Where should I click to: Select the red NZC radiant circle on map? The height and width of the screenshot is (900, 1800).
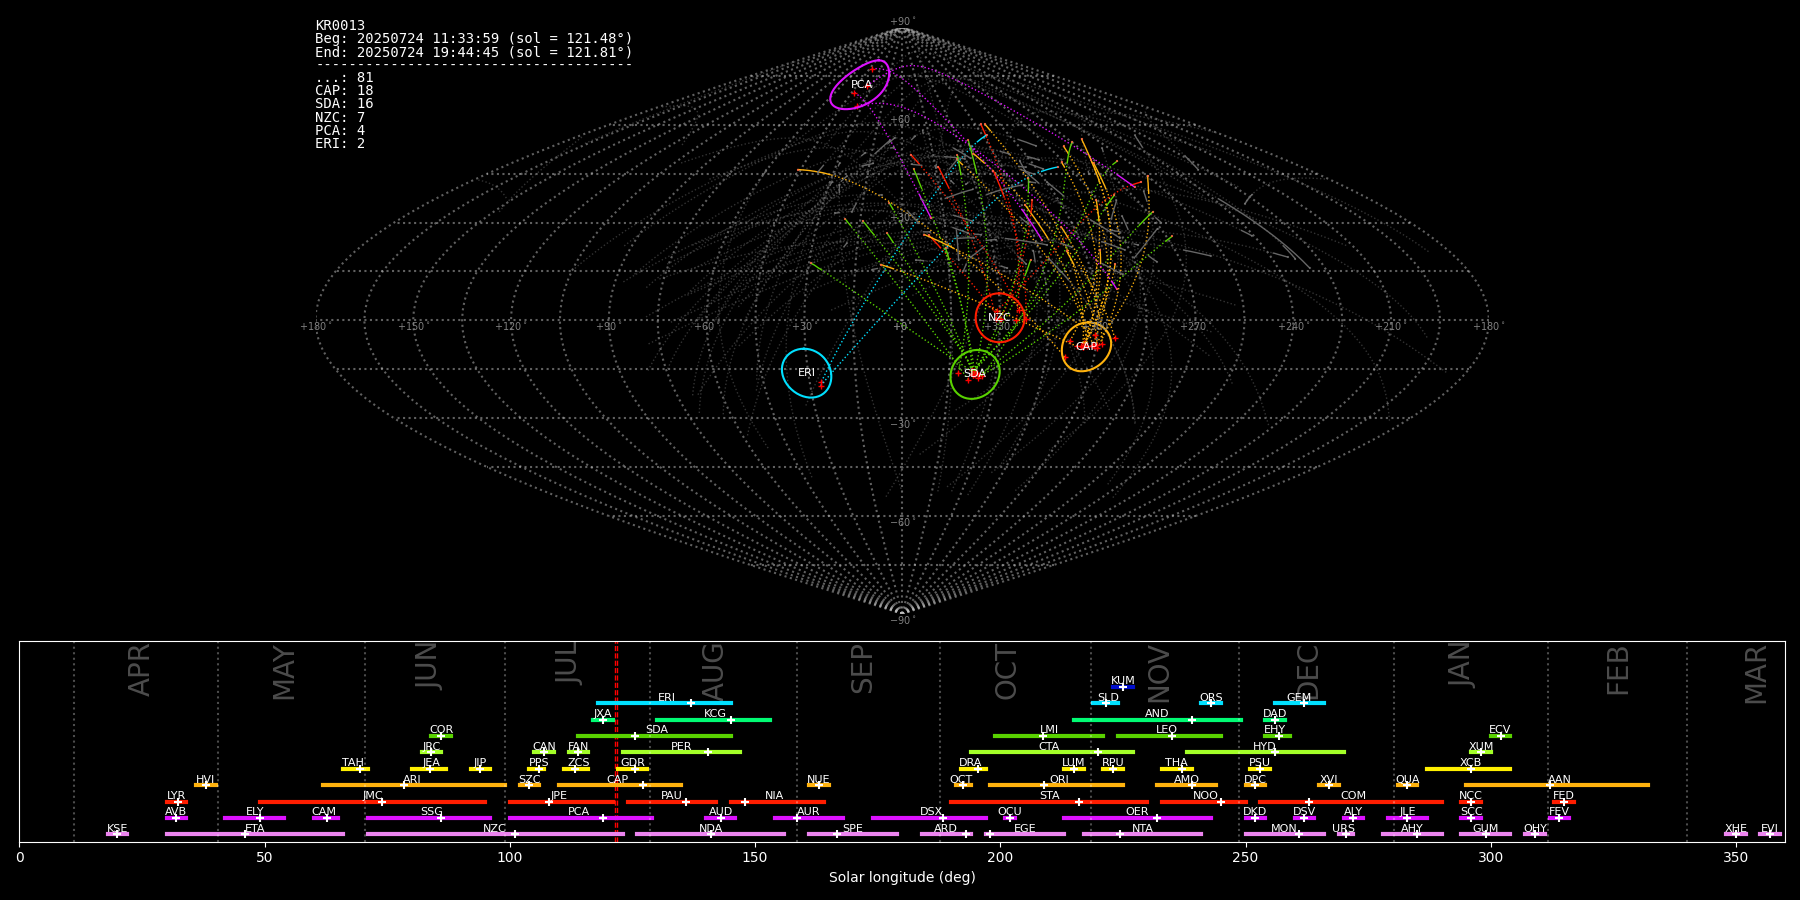tap(1000, 318)
